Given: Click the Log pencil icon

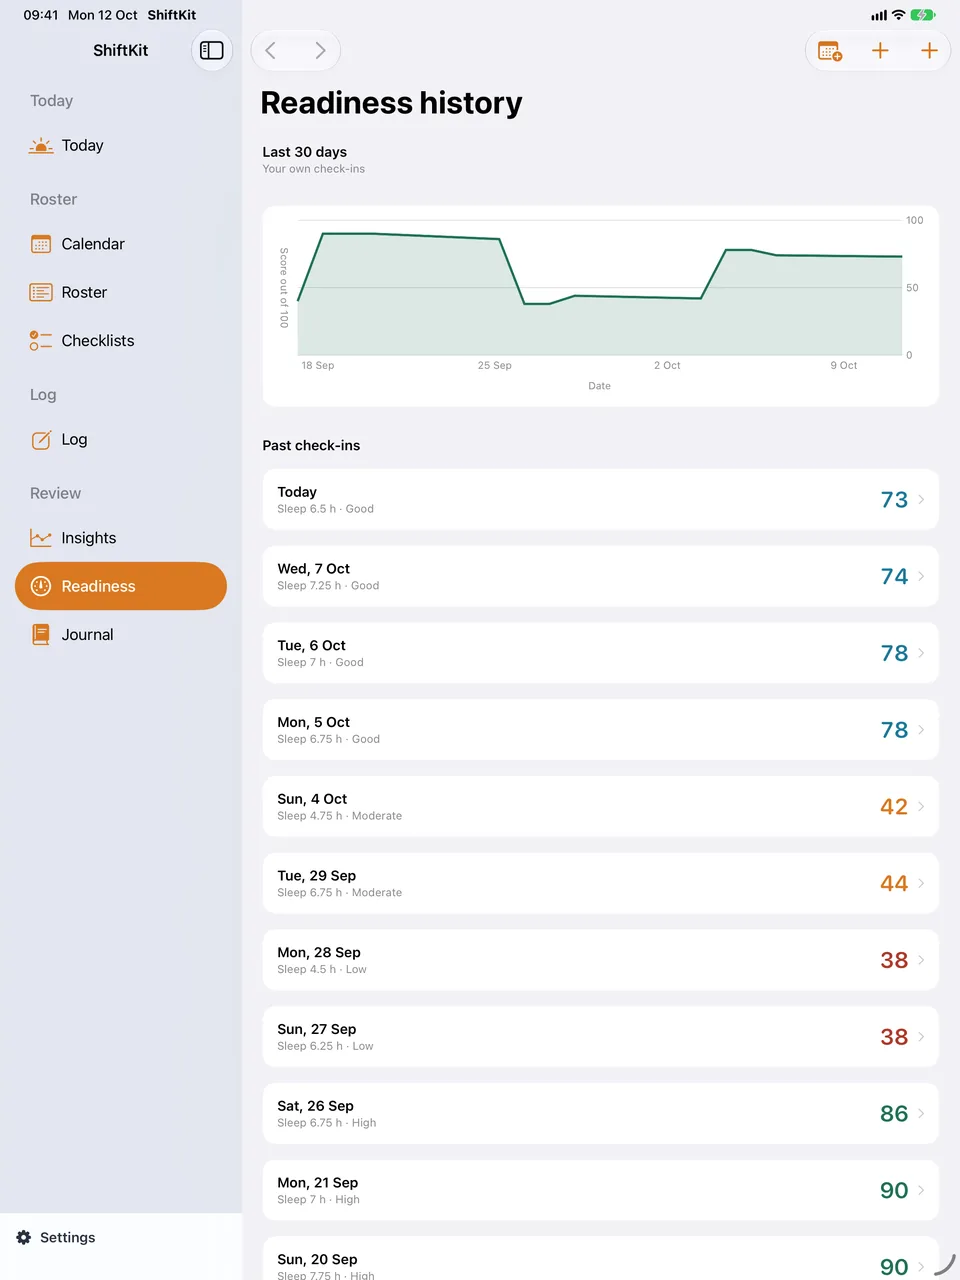Looking at the screenshot, I should 41,439.
